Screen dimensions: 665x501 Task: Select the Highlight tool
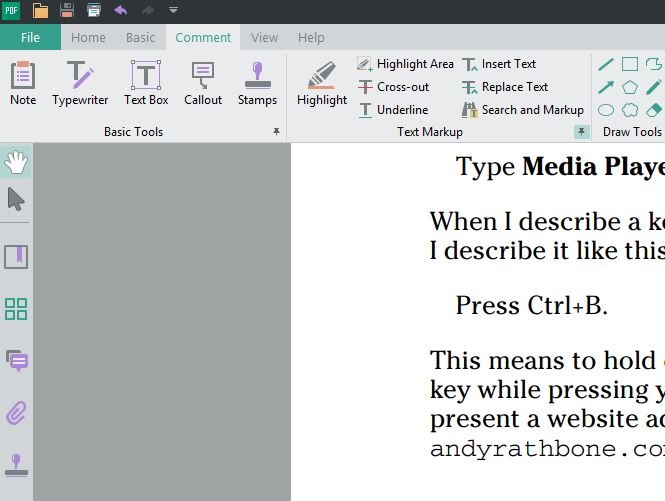(321, 83)
